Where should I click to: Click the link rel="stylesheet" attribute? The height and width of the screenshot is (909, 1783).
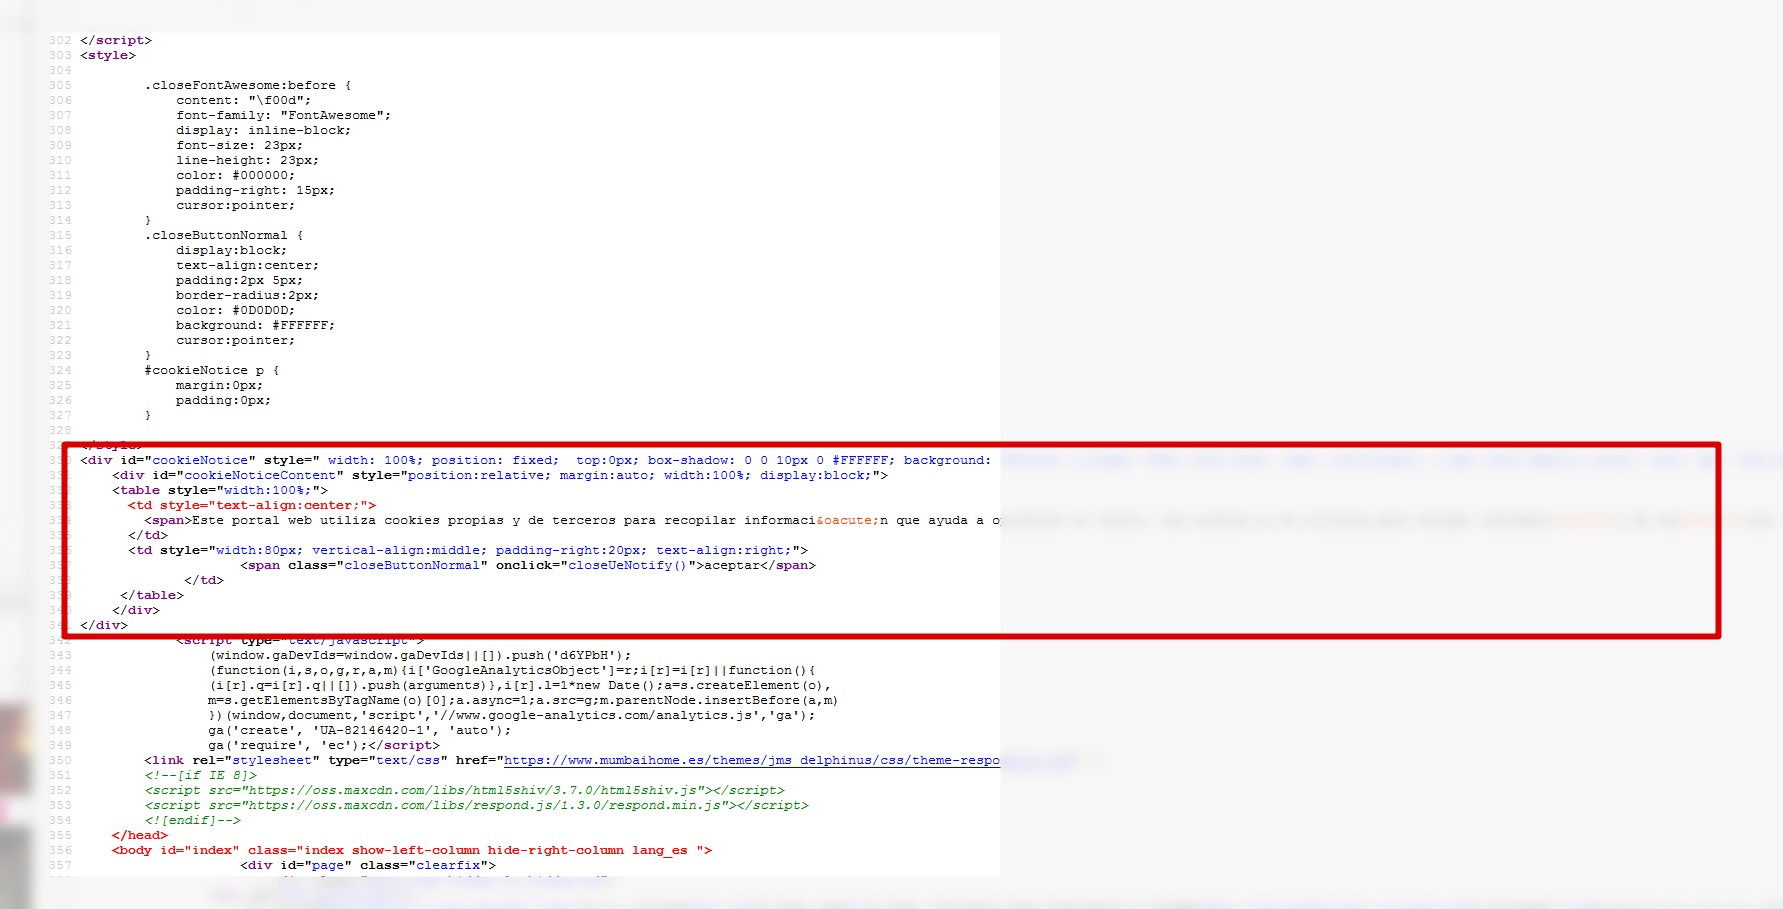[252, 760]
